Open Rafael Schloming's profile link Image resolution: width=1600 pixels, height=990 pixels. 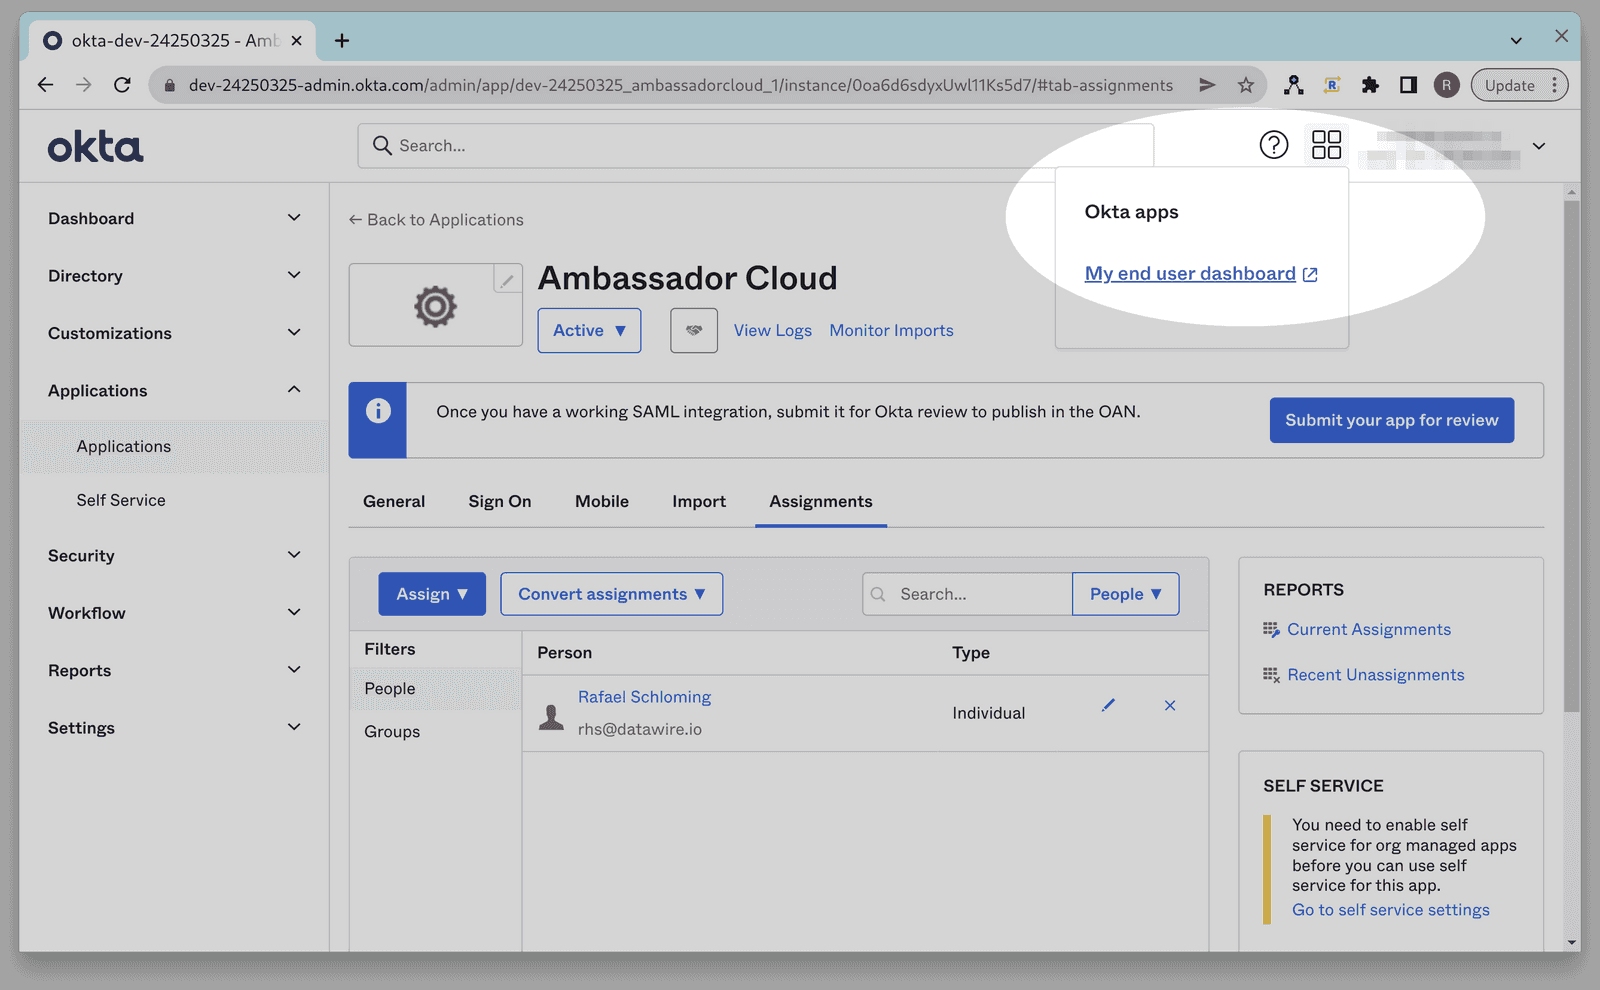(644, 697)
